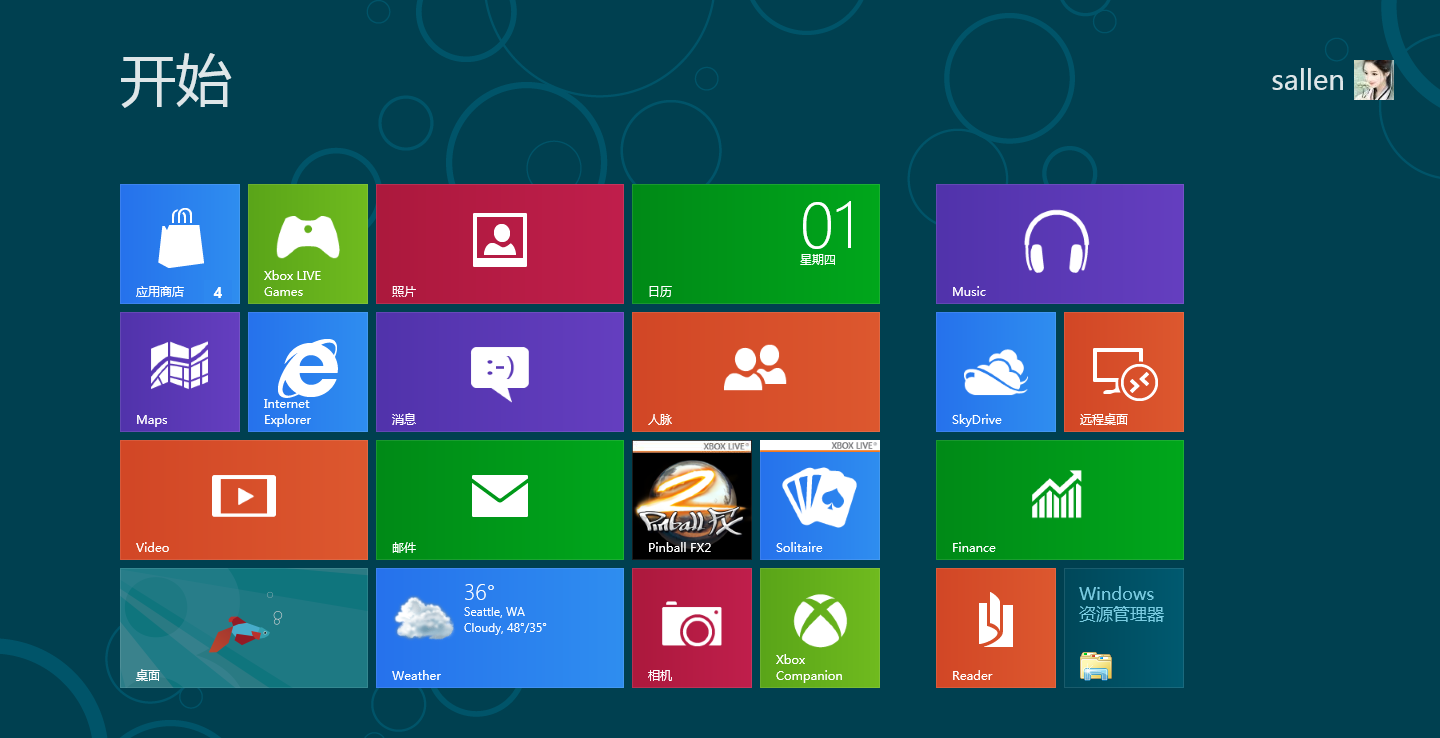Open the Weather tile for Seattle
The width and height of the screenshot is (1440, 738).
tap(500, 628)
